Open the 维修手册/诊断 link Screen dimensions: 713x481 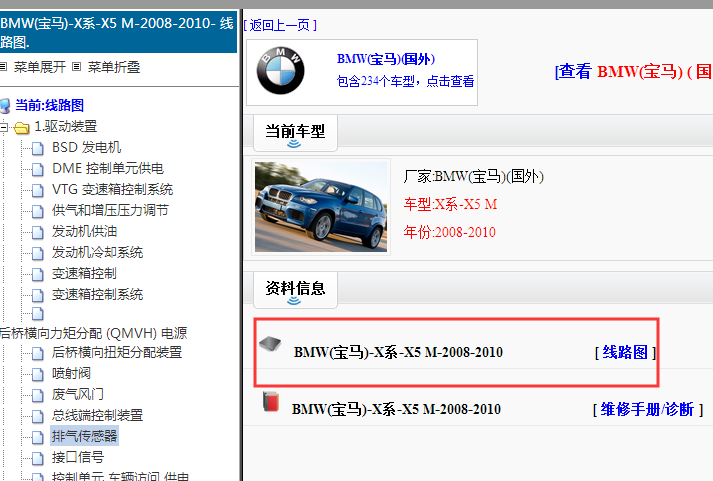(647, 409)
